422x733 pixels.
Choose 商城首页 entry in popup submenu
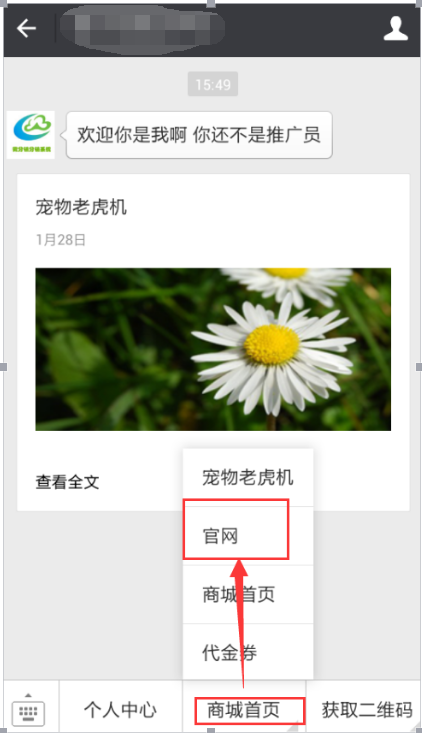click(248, 594)
